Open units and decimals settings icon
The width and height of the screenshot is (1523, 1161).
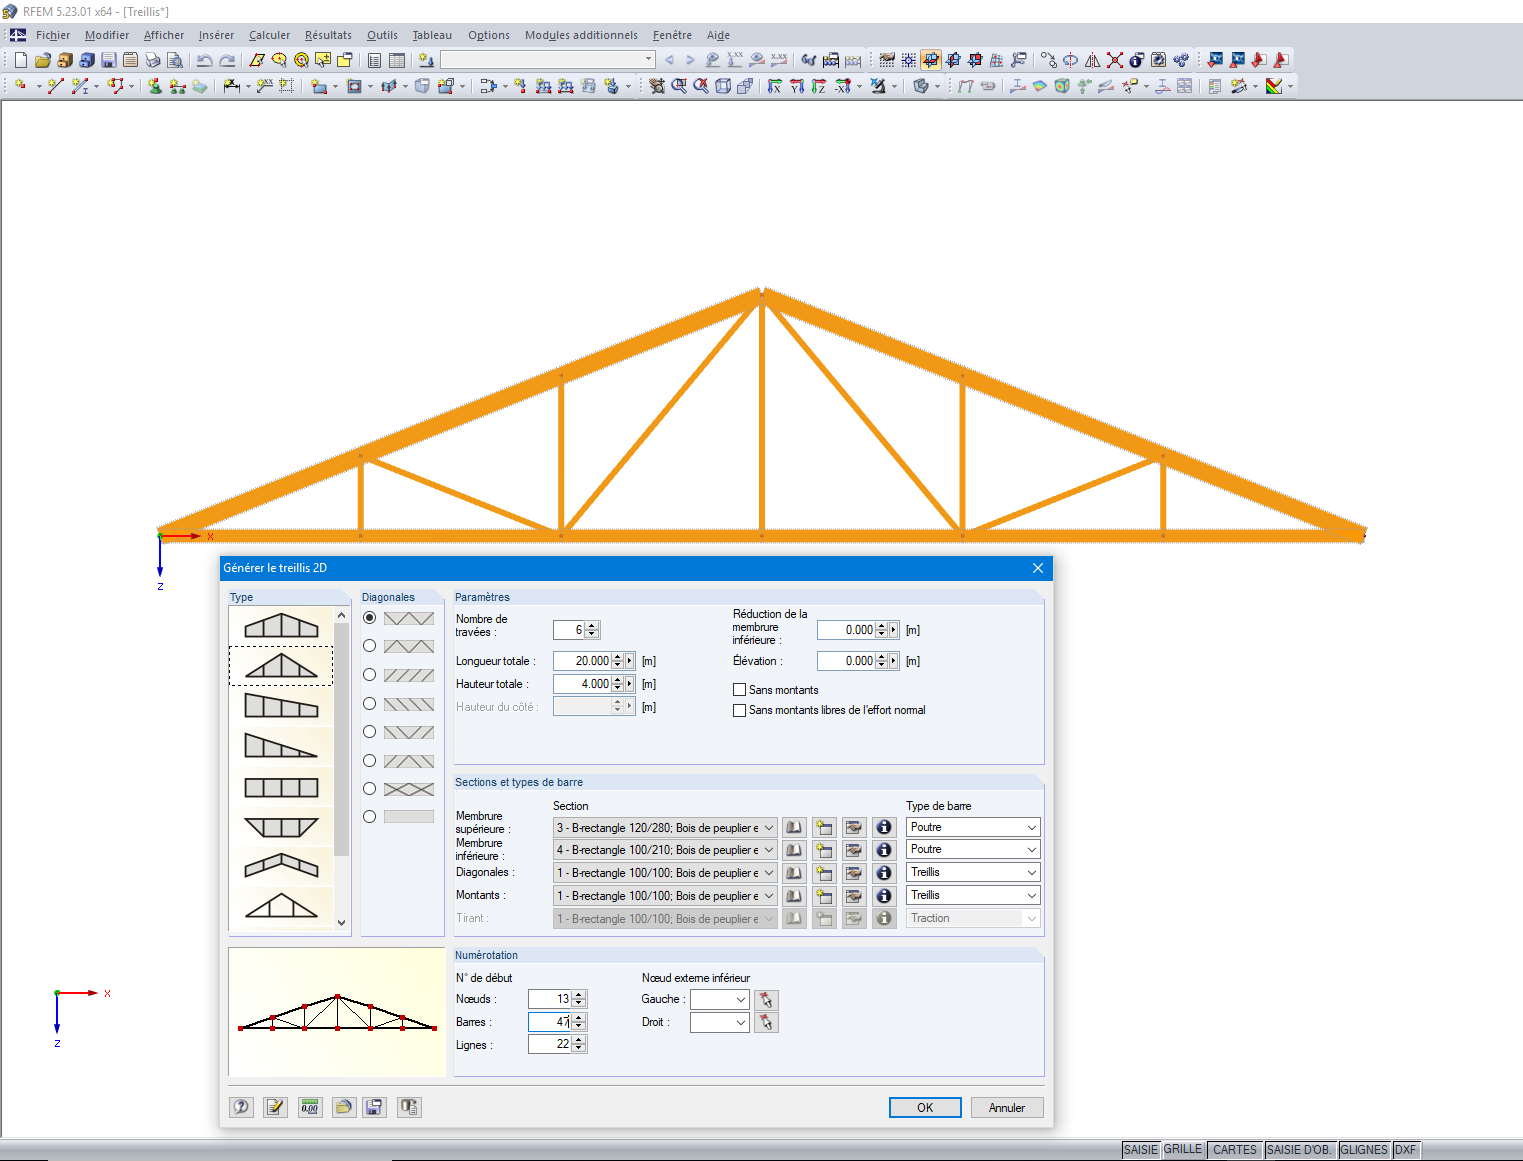pos(310,1107)
